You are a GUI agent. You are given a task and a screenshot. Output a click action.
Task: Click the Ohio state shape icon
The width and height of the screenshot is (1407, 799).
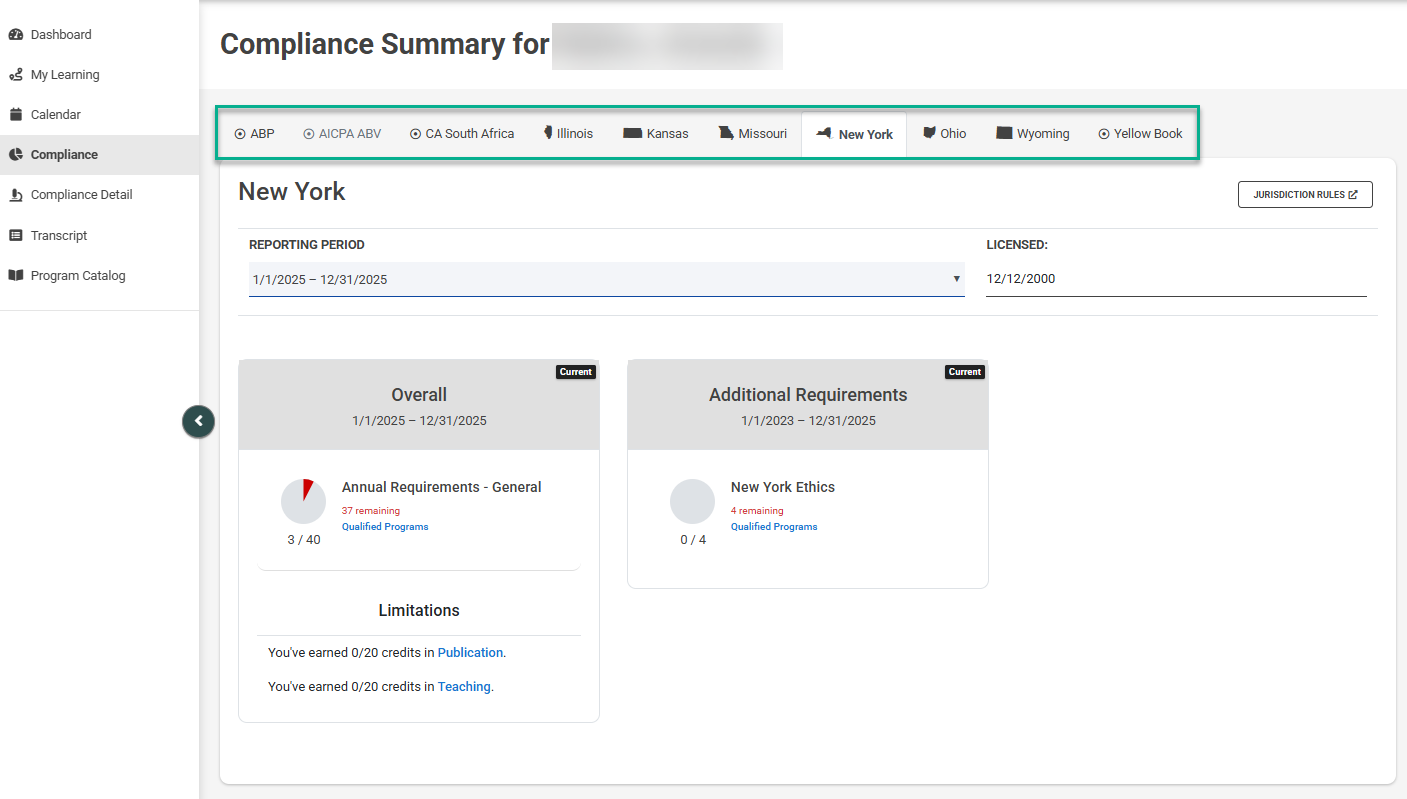pyautogui.click(x=929, y=133)
